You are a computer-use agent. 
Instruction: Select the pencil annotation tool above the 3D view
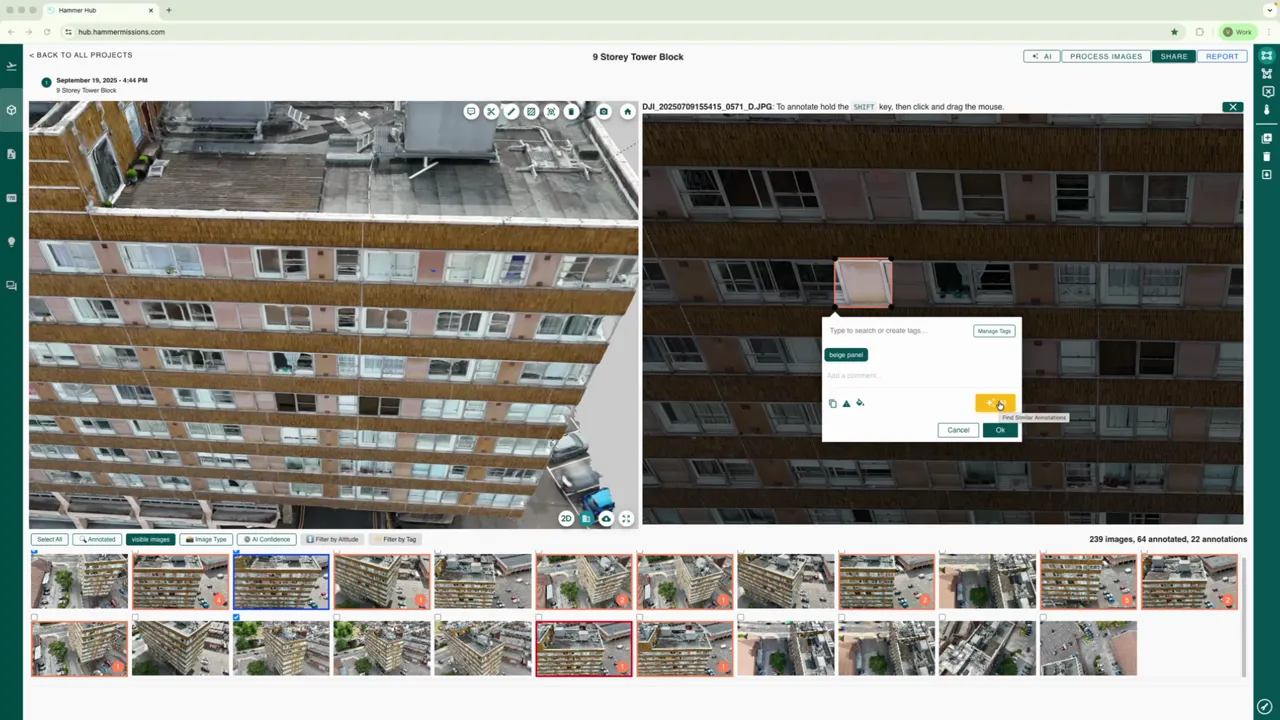pyautogui.click(x=511, y=111)
